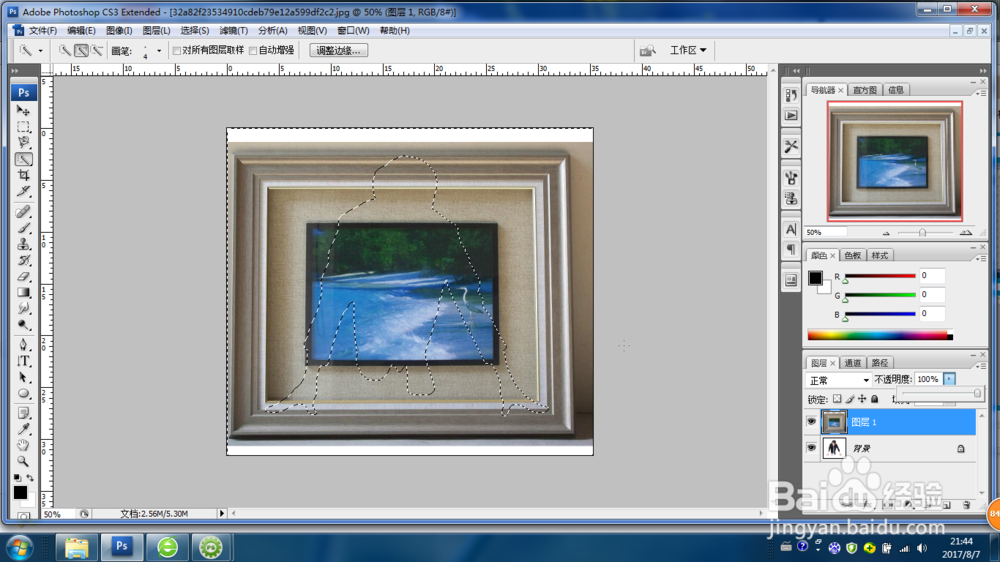Viewport: 1000px width, 562px height.
Task: Select the Move tool
Action: (x=24, y=110)
